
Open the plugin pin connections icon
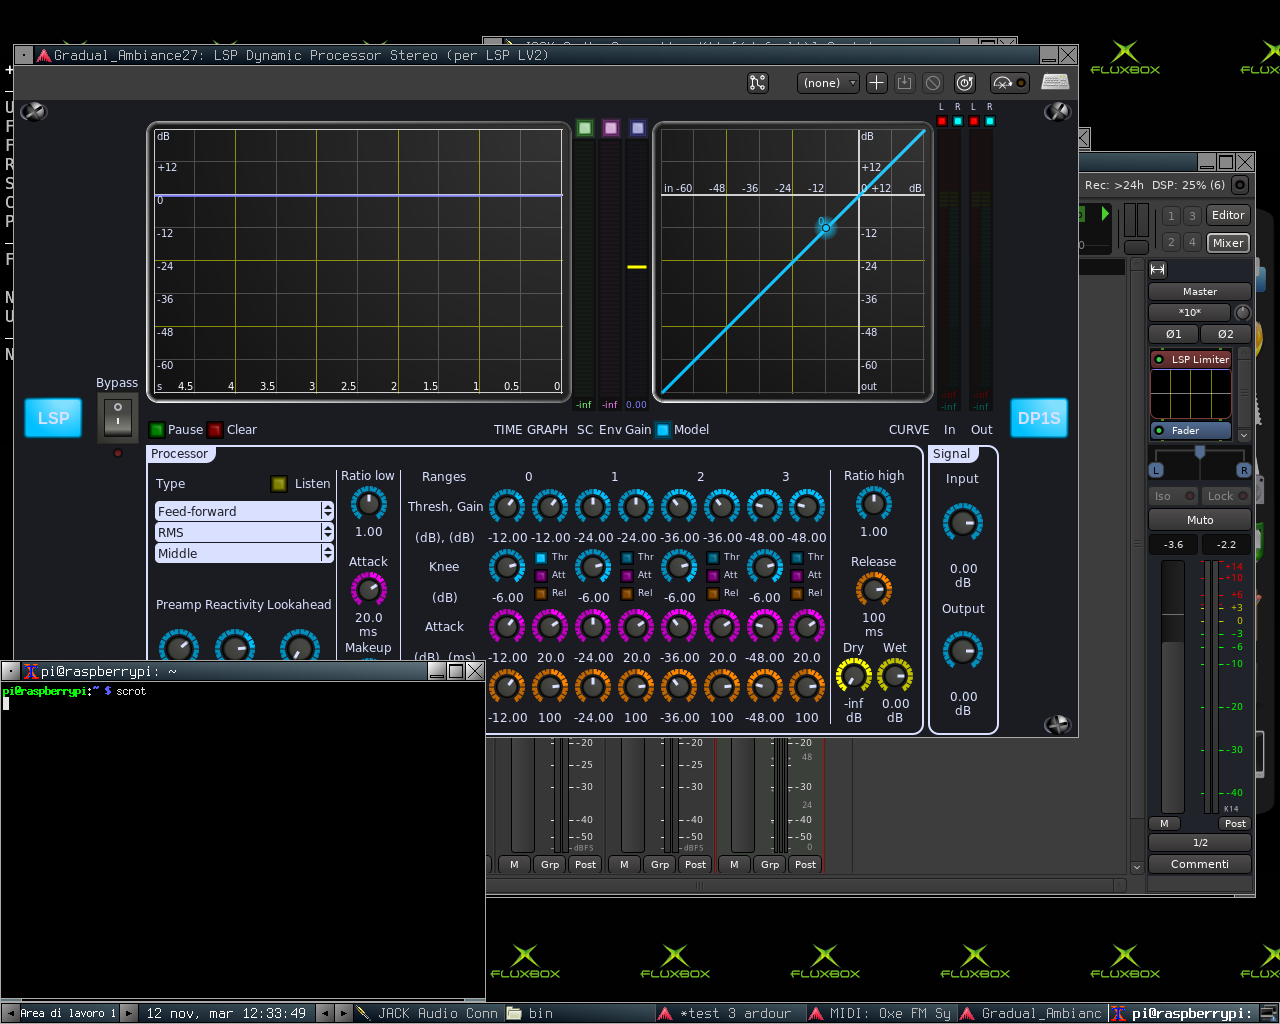pyautogui.click(x=758, y=83)
